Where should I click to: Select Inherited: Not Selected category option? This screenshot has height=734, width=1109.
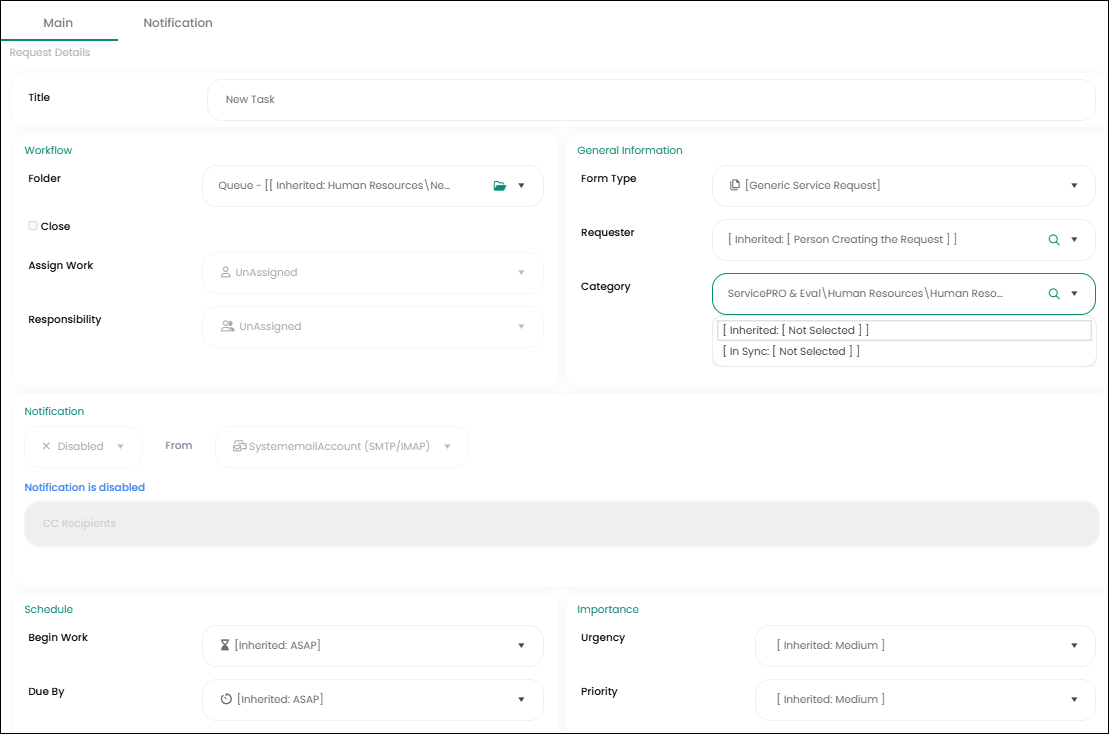tap(795, 331)
